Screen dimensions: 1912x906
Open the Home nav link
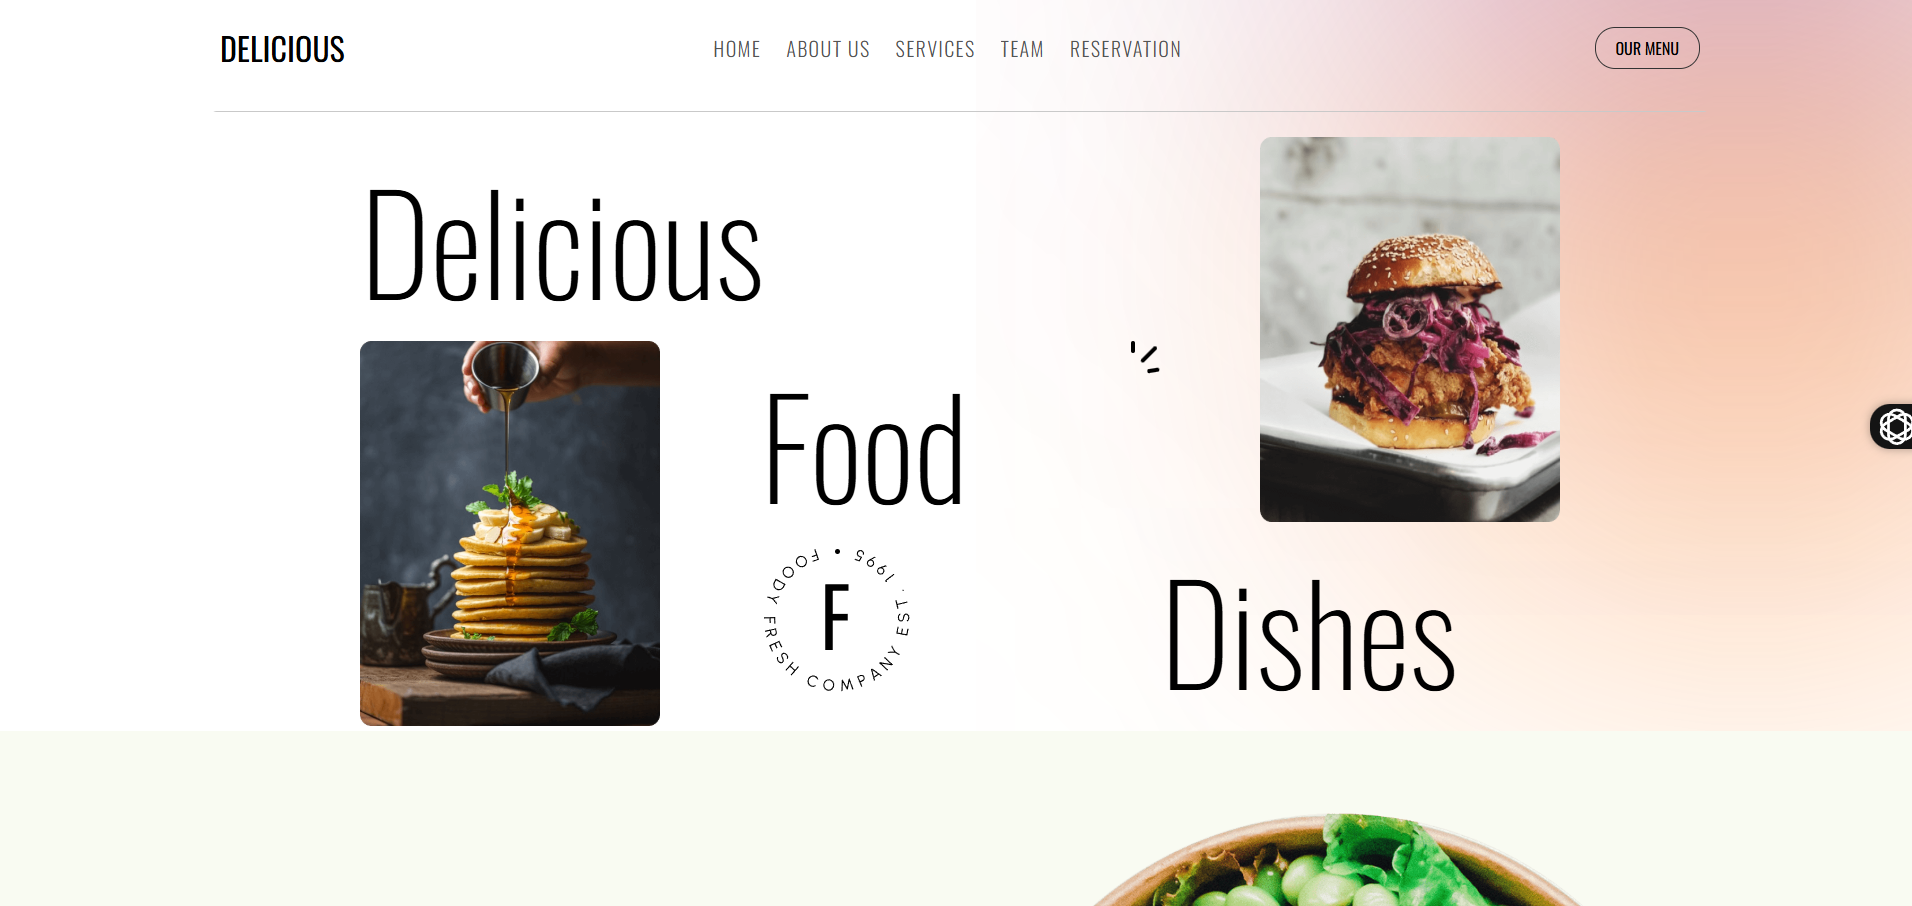click(737, 49)
